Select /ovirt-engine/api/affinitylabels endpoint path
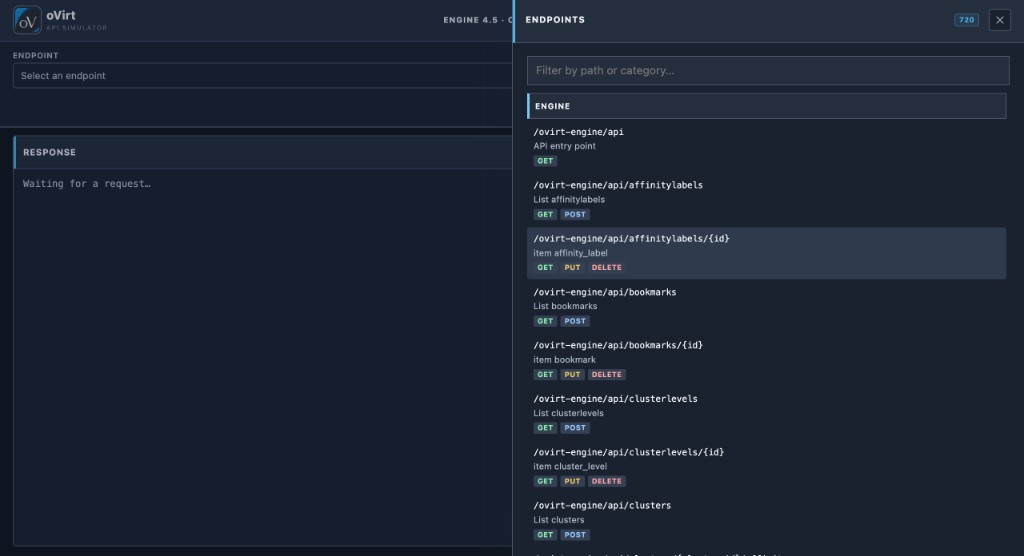The image size is (1024, 556). point(618,186)
